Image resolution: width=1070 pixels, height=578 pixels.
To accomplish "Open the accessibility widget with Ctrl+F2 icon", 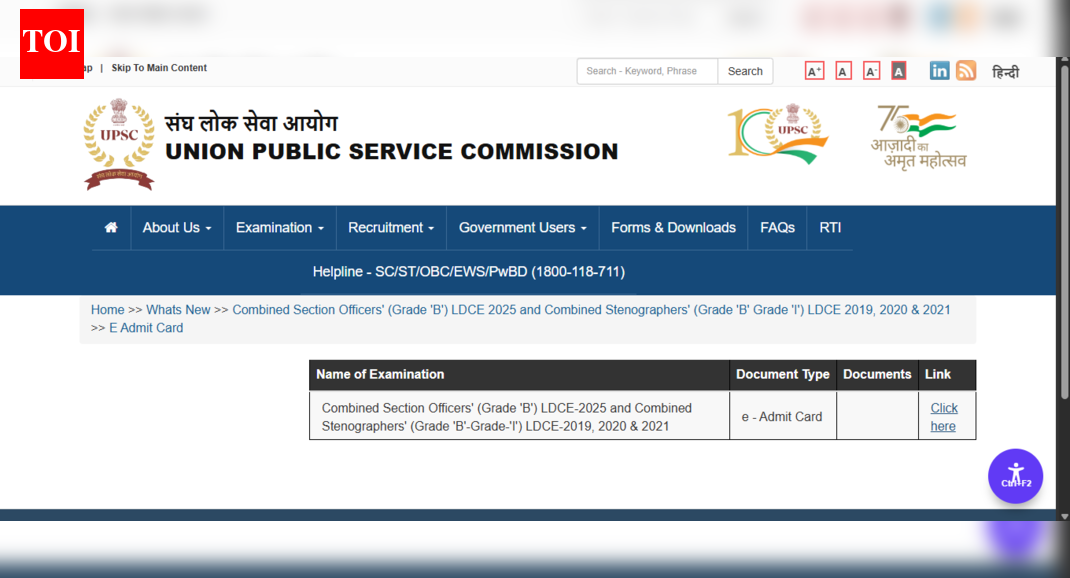I will pyautogui.click(x=1015, y=476).
